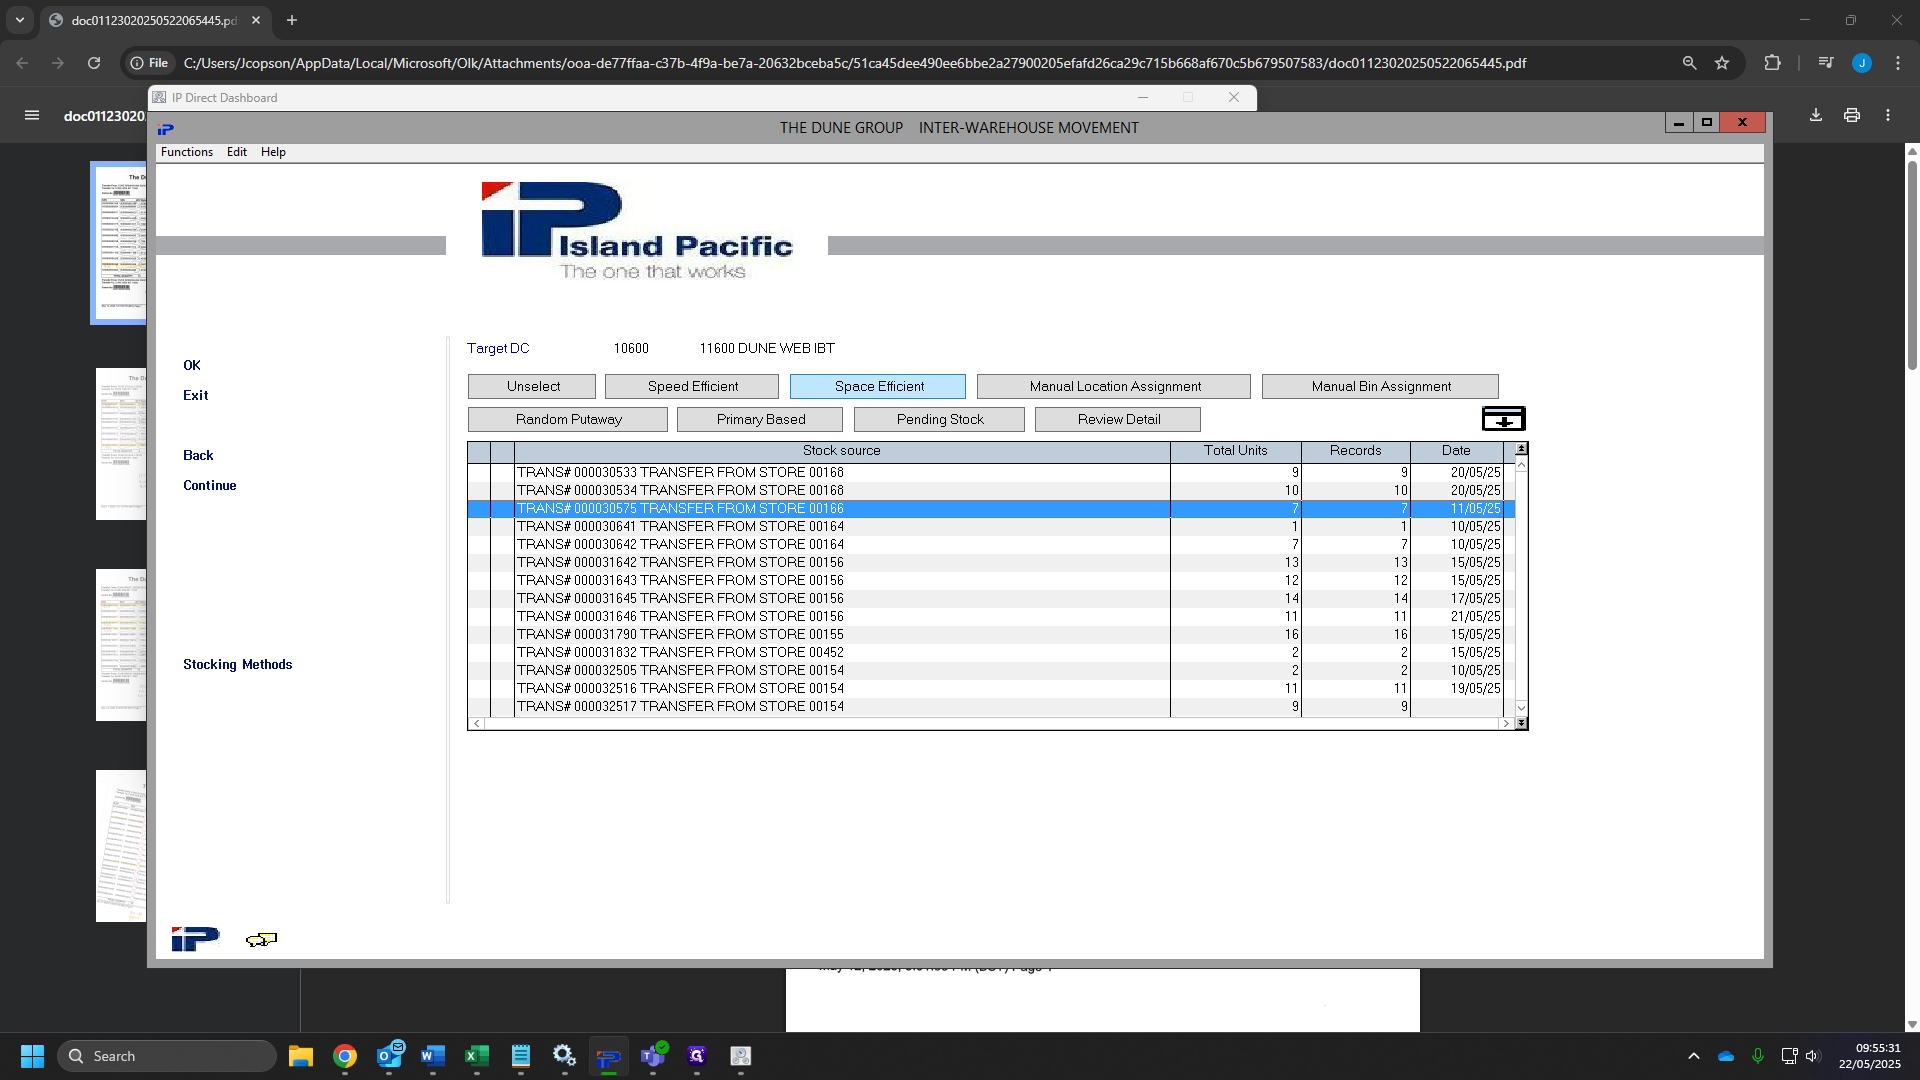1920x1080 pixels.
Task: Jump to bottom with table end arrow
Action: (x=1521, y=723)
